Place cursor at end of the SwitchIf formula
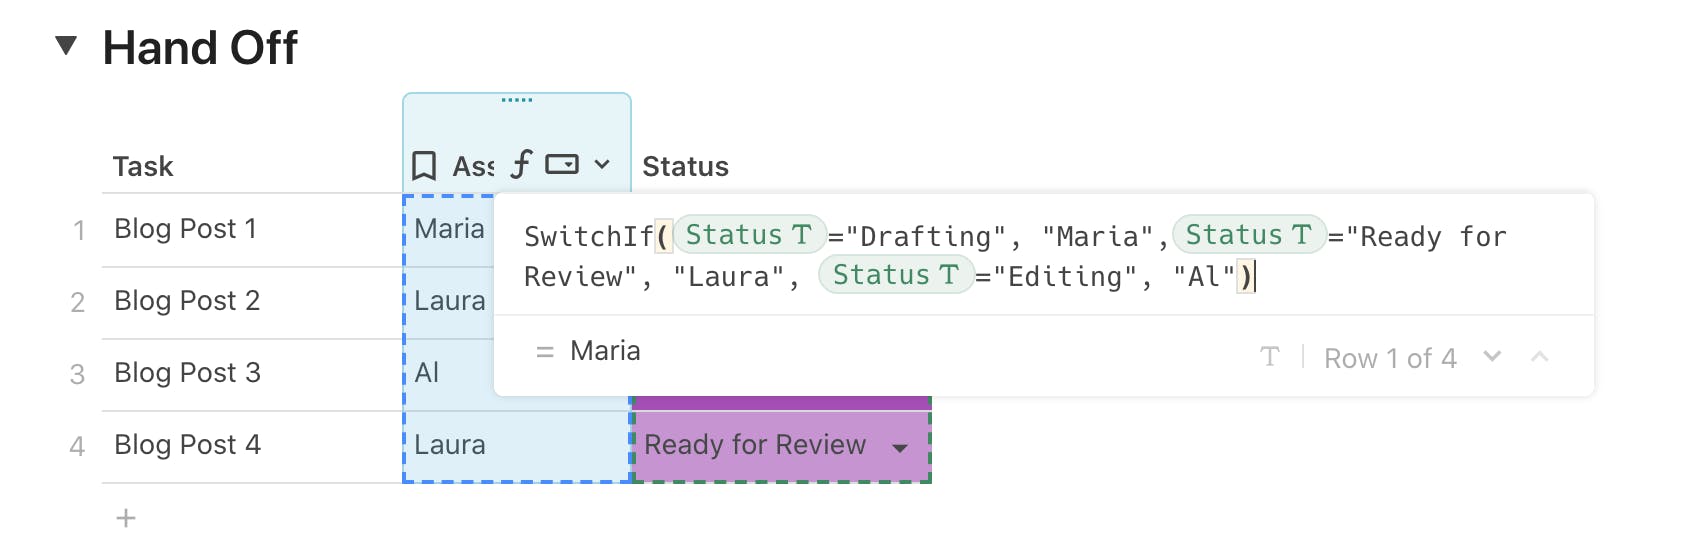This screenshot has width=1698, height=554. 1254,277
